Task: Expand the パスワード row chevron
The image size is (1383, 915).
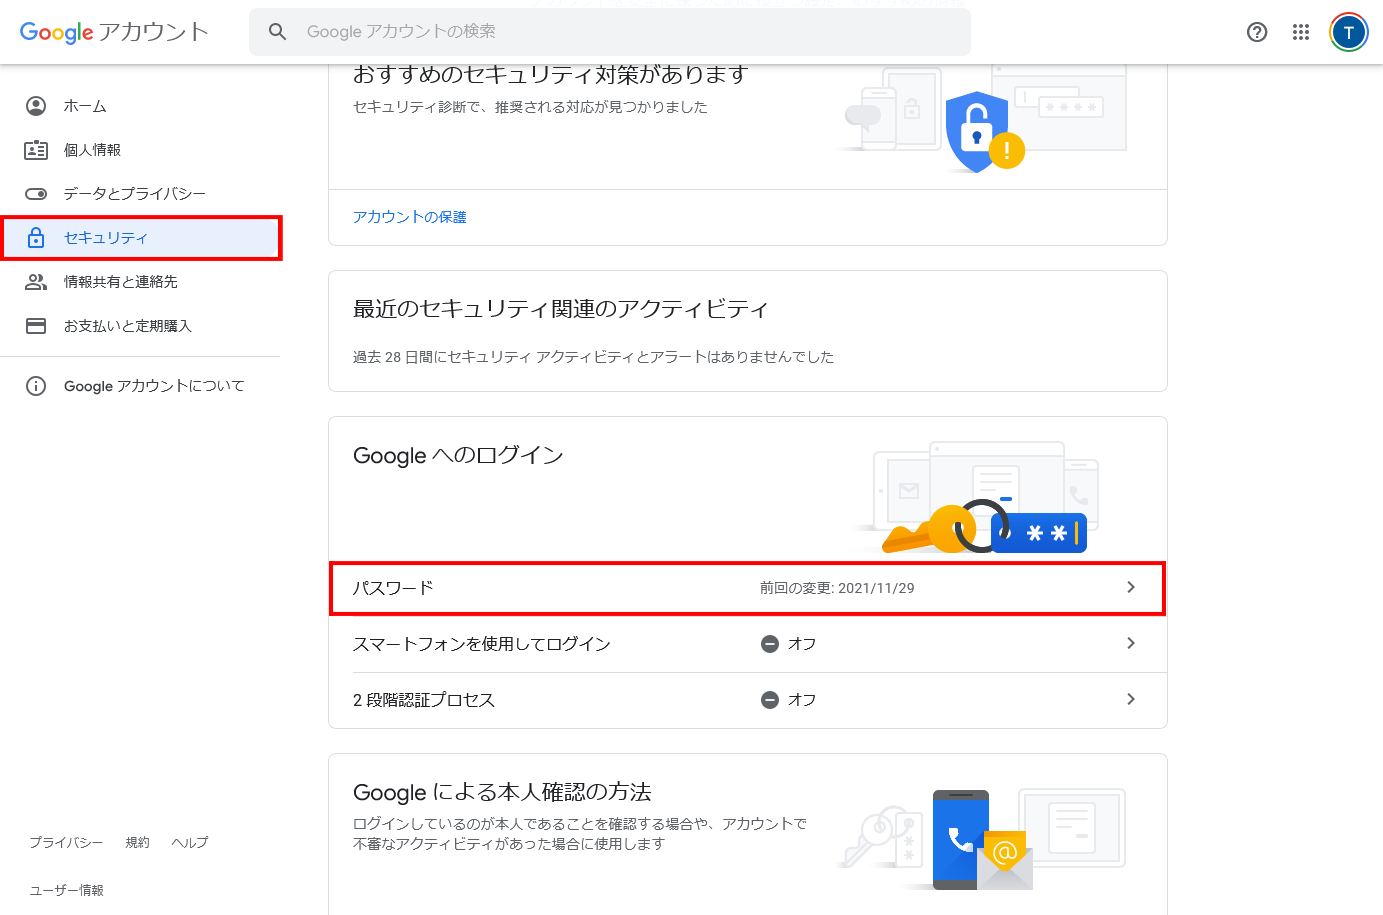Action: click(x=1131, y=588)
